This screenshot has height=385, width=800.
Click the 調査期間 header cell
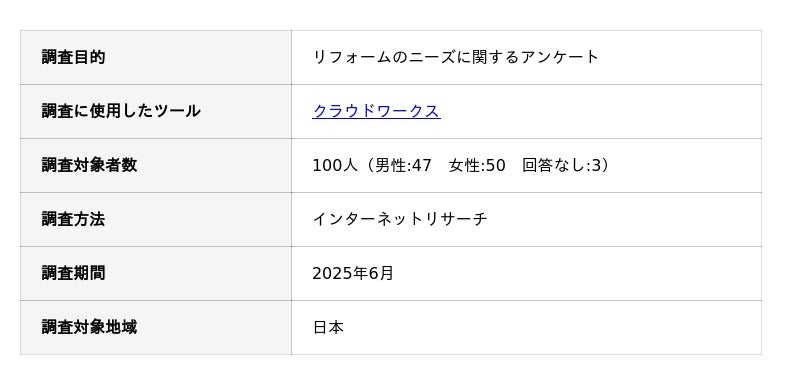click(x=156, y=273)
